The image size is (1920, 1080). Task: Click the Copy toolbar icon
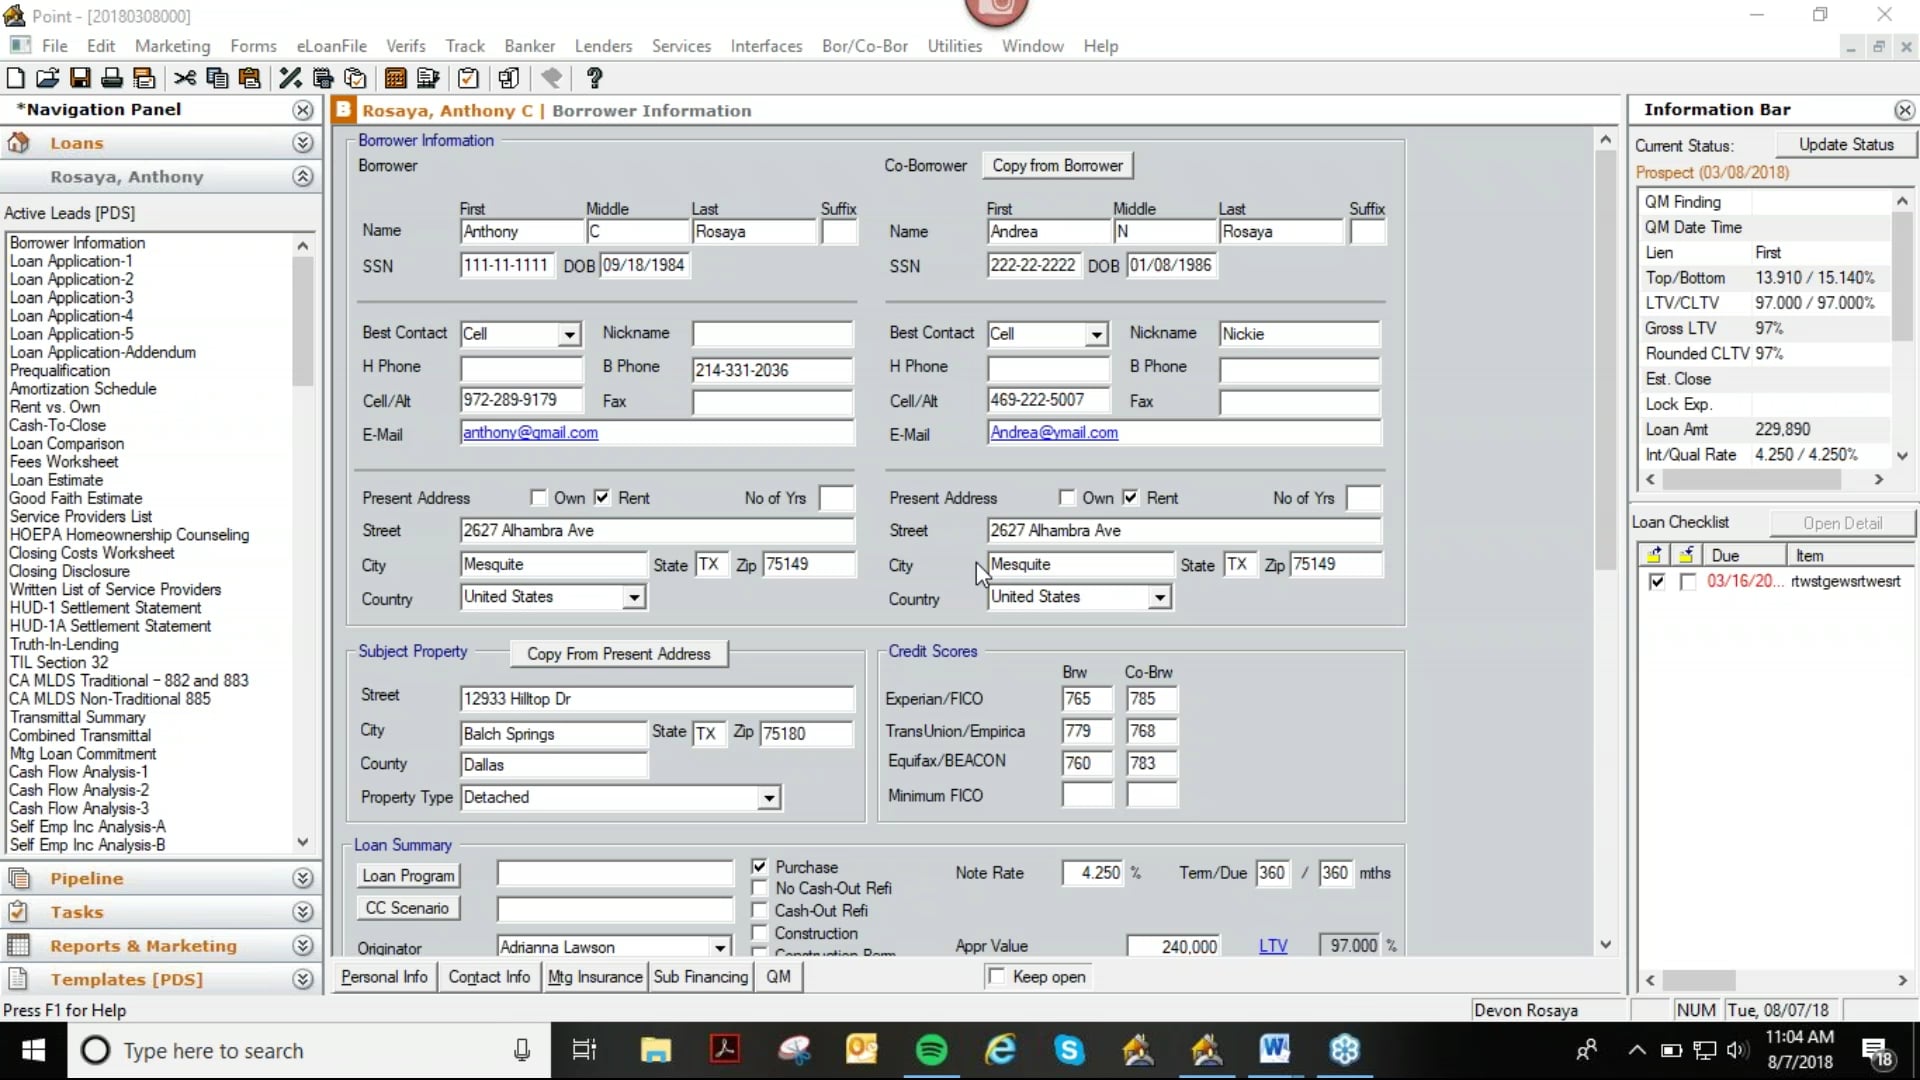pos(216,78)
